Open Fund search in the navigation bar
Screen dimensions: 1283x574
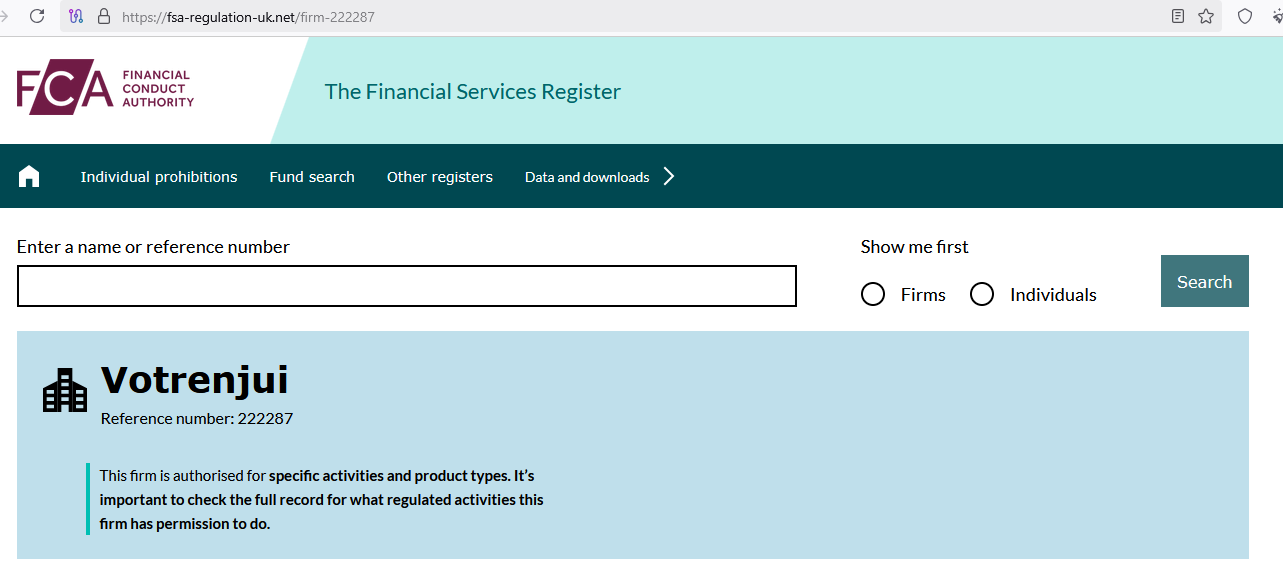point(312,177)
